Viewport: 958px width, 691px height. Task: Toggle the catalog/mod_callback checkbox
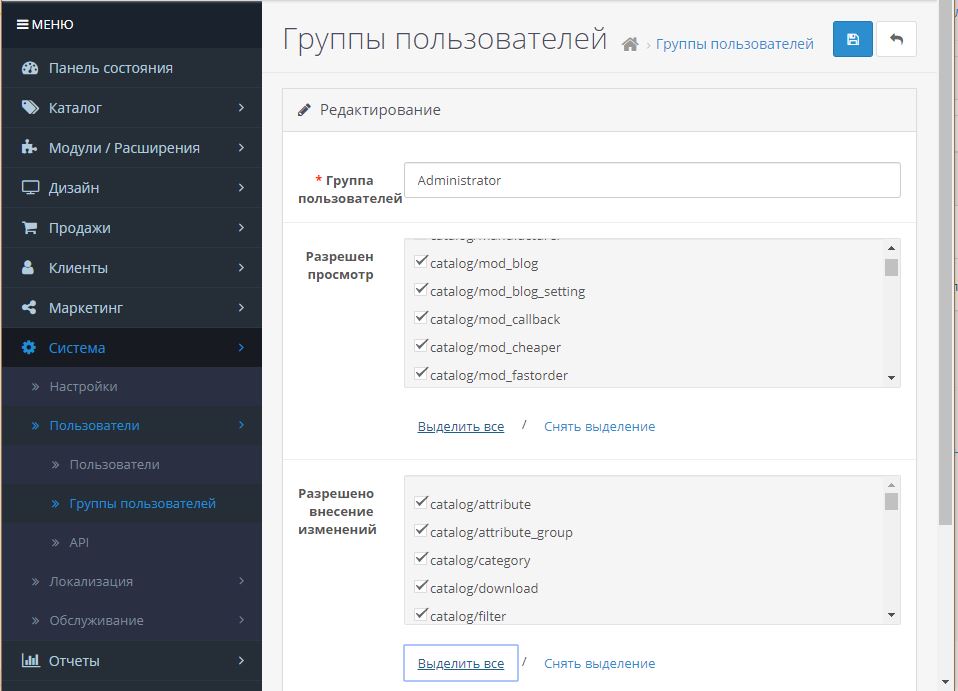[x=420, y=318]
